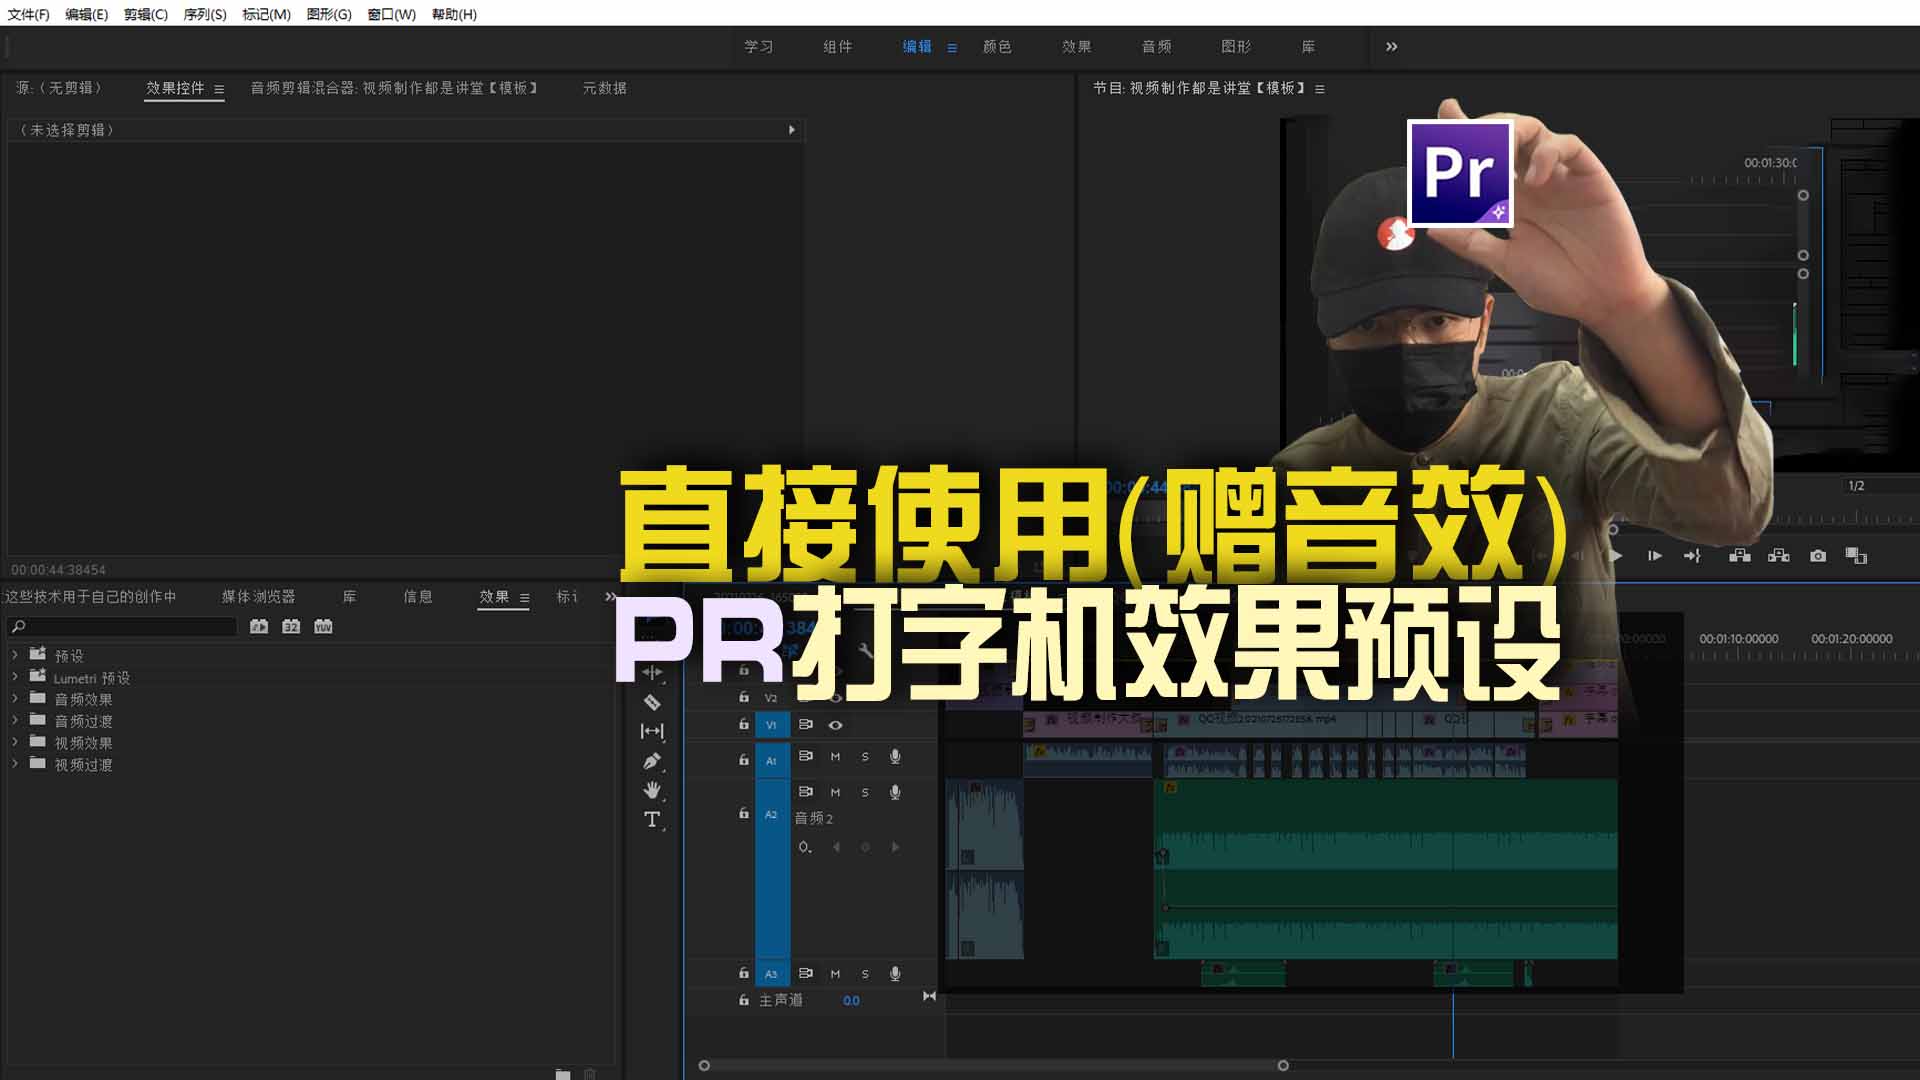Viewport: 1920px width, 1080px height.
Task: Switch to 媒体浏览器 panel tab
Action: tap(258, 597)
